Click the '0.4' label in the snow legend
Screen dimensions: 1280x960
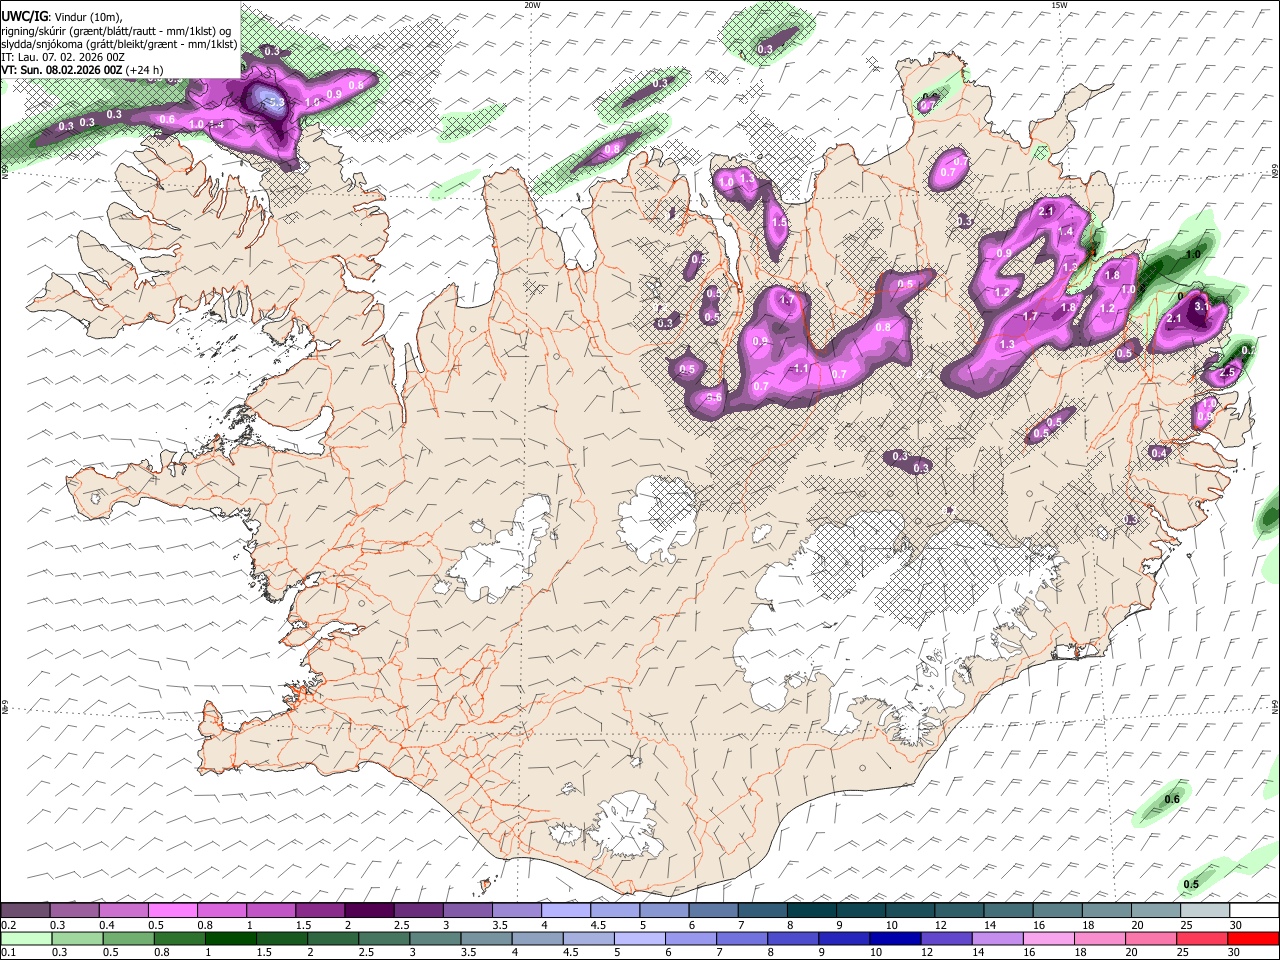pyautogui.click(x=106, y=924)
